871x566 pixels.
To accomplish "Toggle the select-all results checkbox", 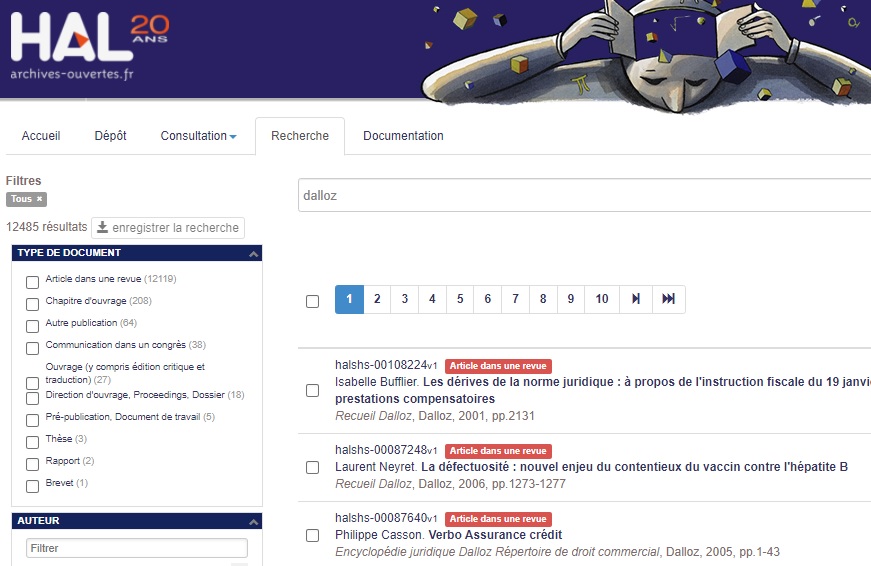I will 313,301.
